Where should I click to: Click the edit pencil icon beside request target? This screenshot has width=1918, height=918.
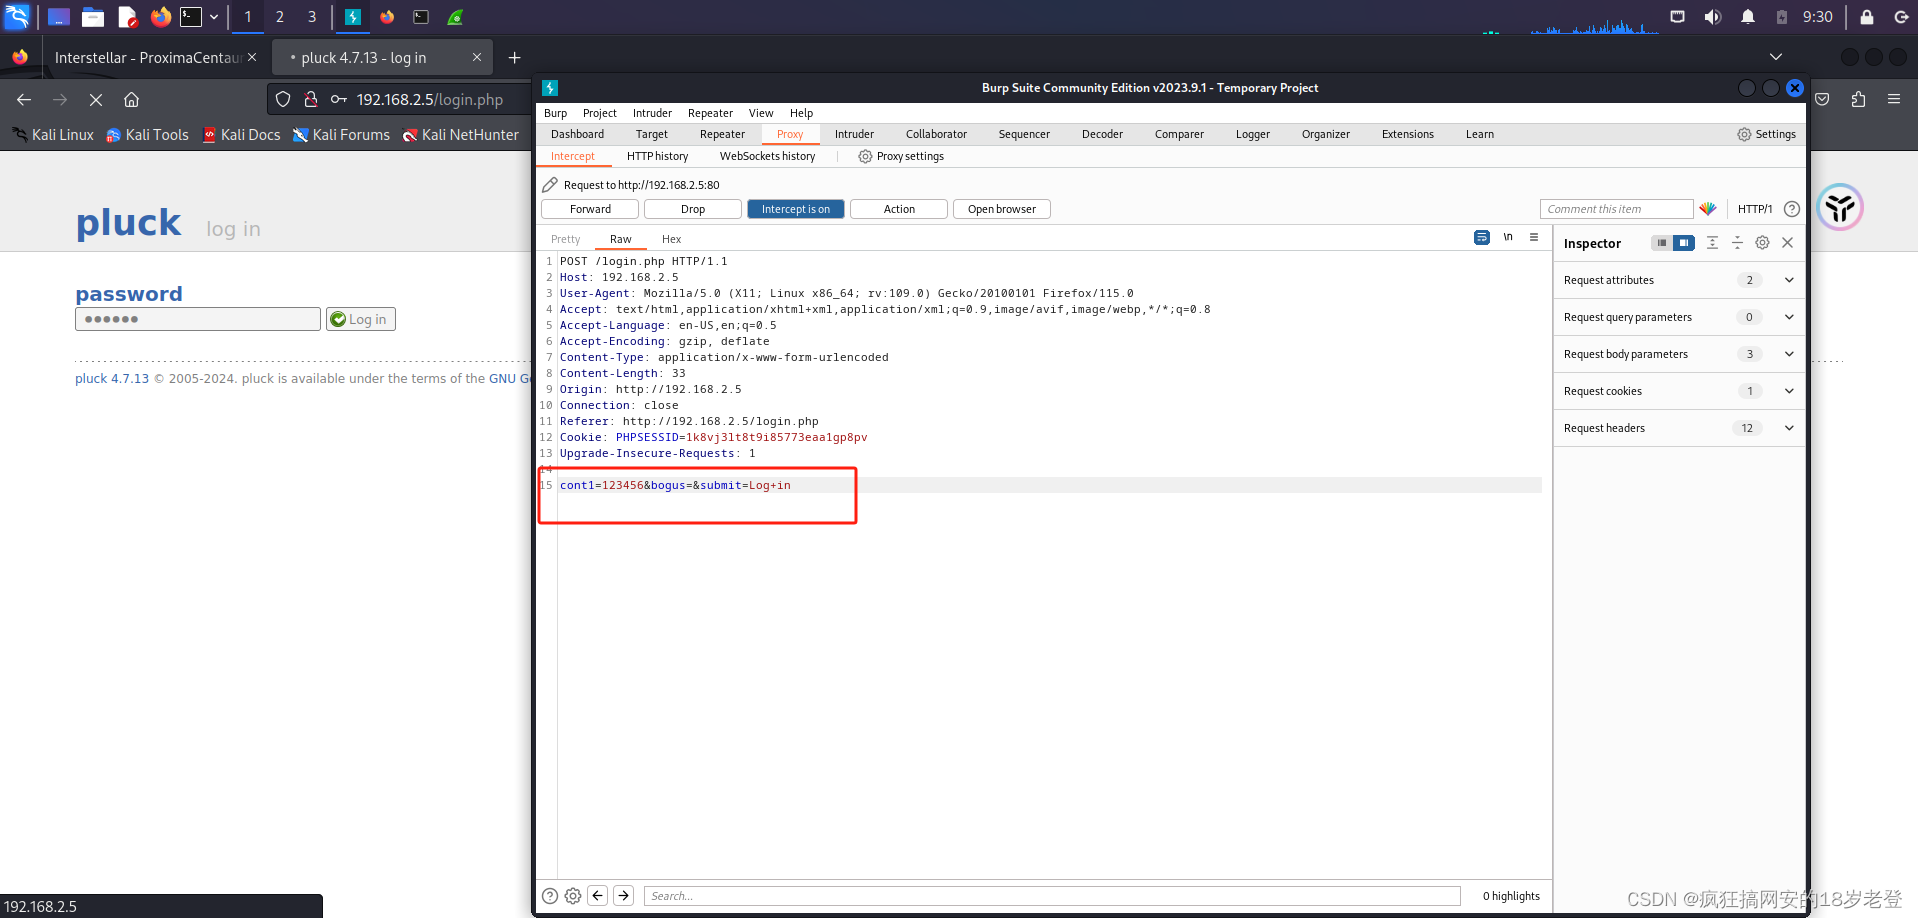coord(550,185)
